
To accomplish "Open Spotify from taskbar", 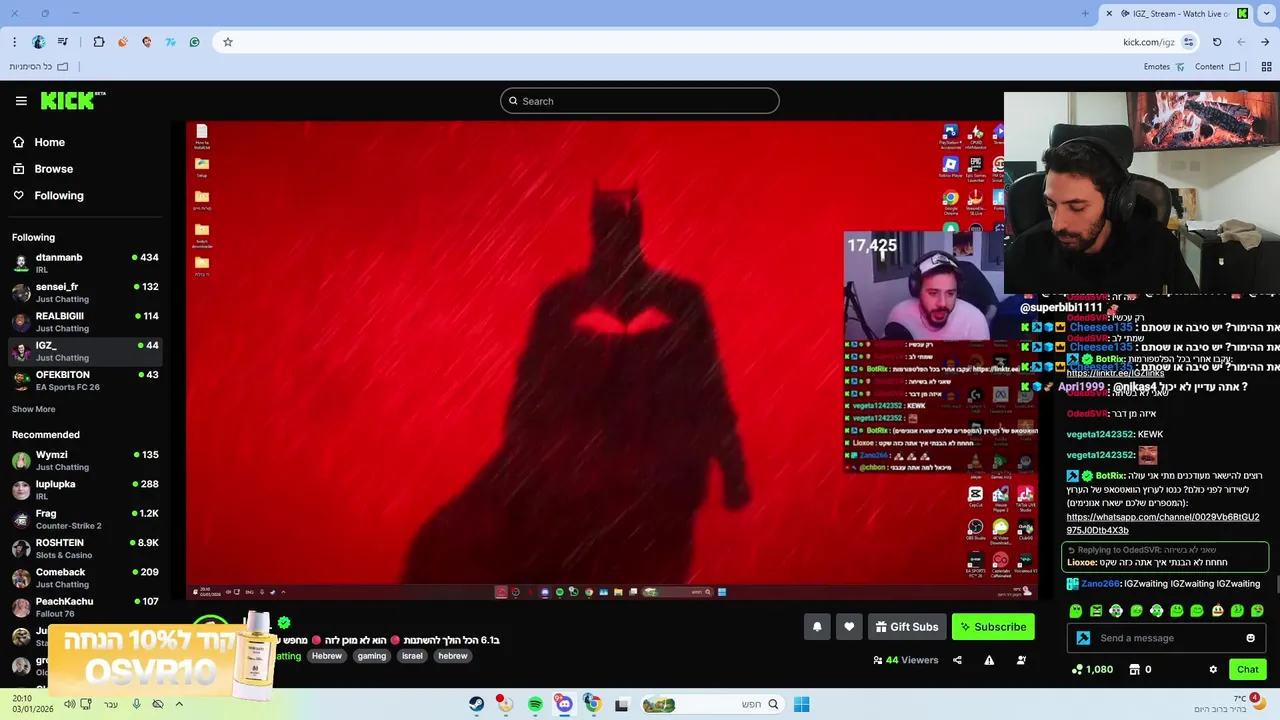I will (x=535, y=704).
